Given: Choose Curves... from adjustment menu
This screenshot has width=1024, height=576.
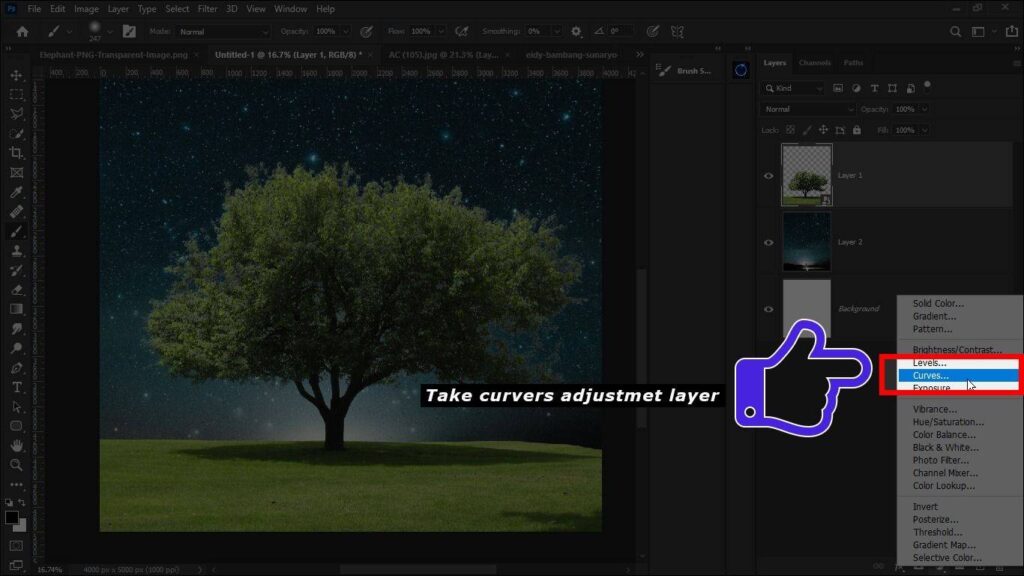Looking at the screenshot, I should pos(957,376).
